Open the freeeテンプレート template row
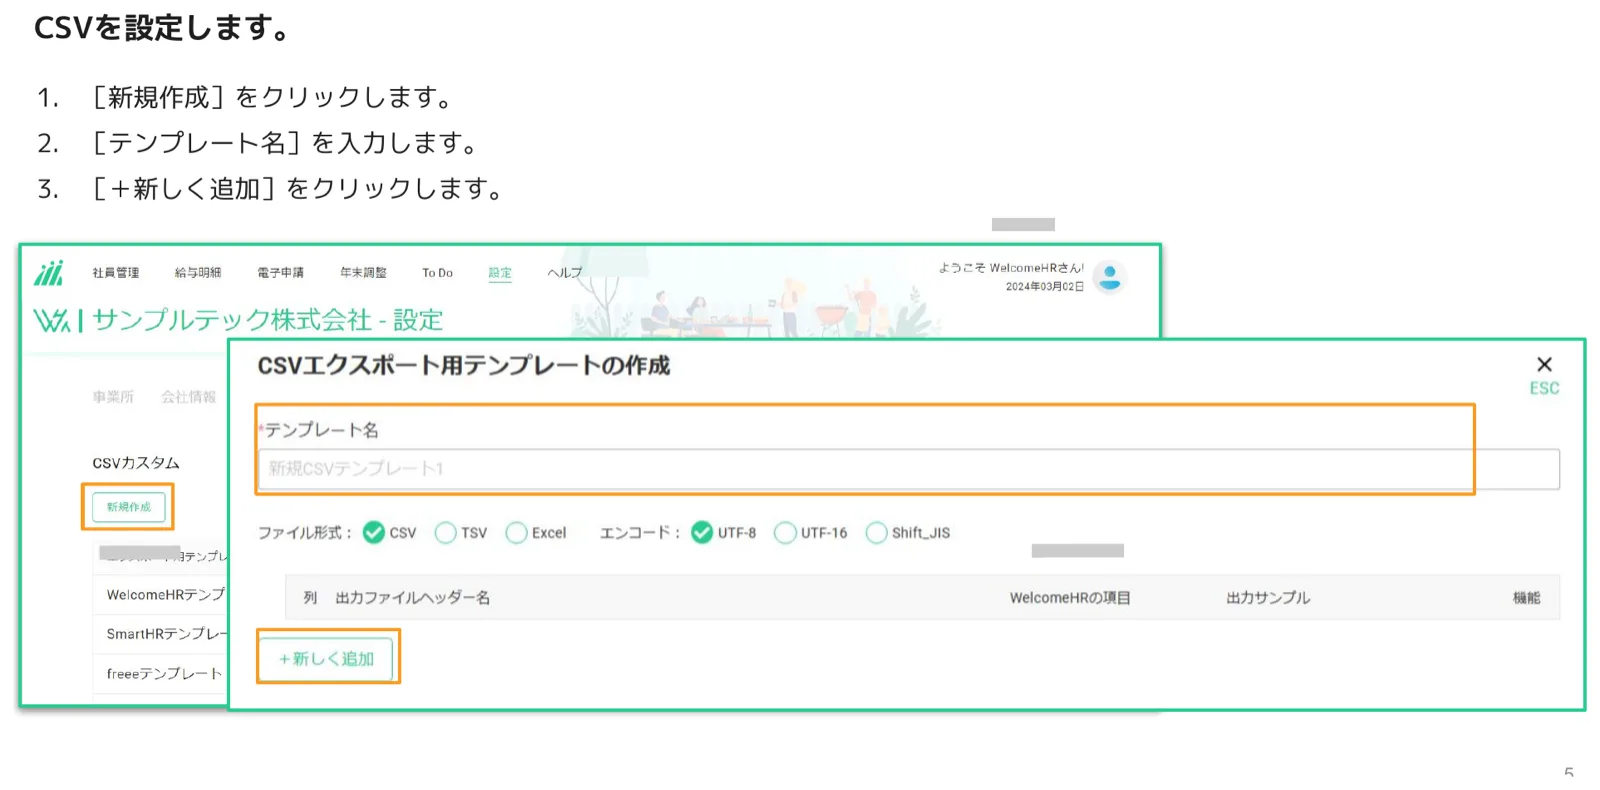The image size is (1600, 790). point(162,674)
